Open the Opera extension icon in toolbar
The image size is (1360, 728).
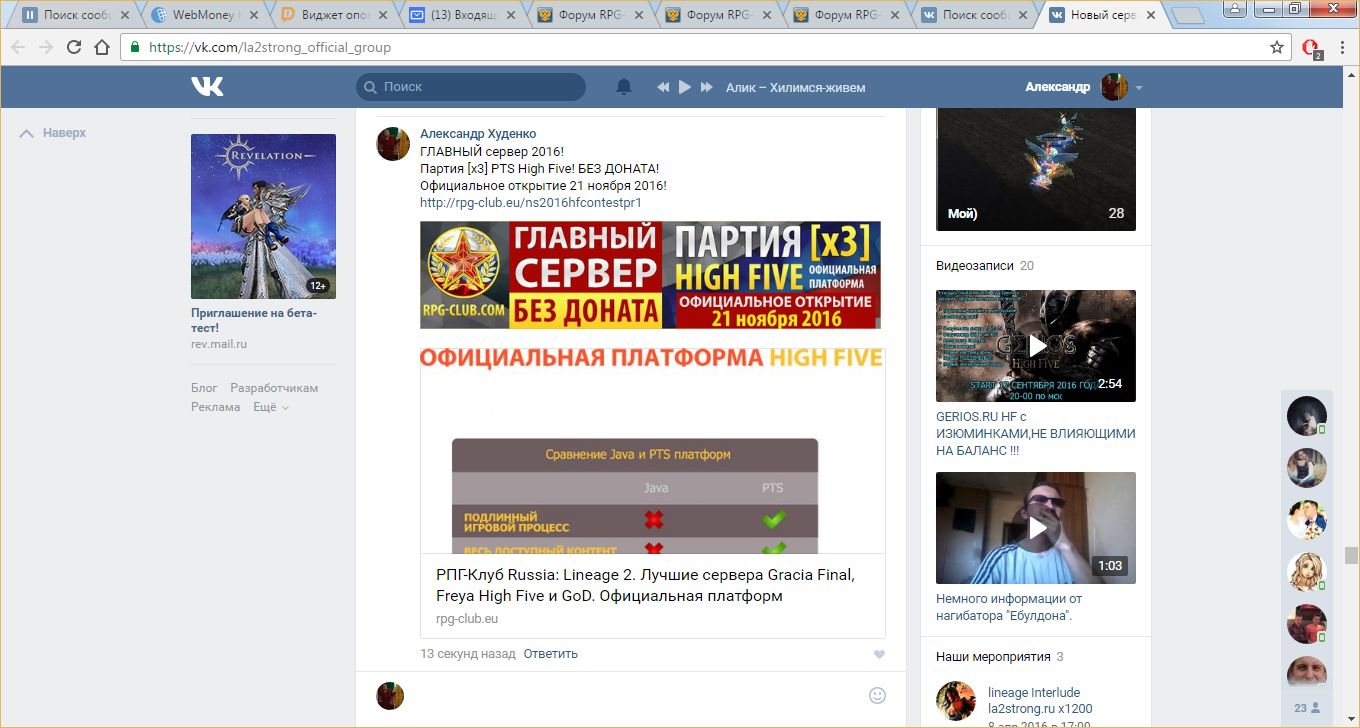[x=1311, y=47]
